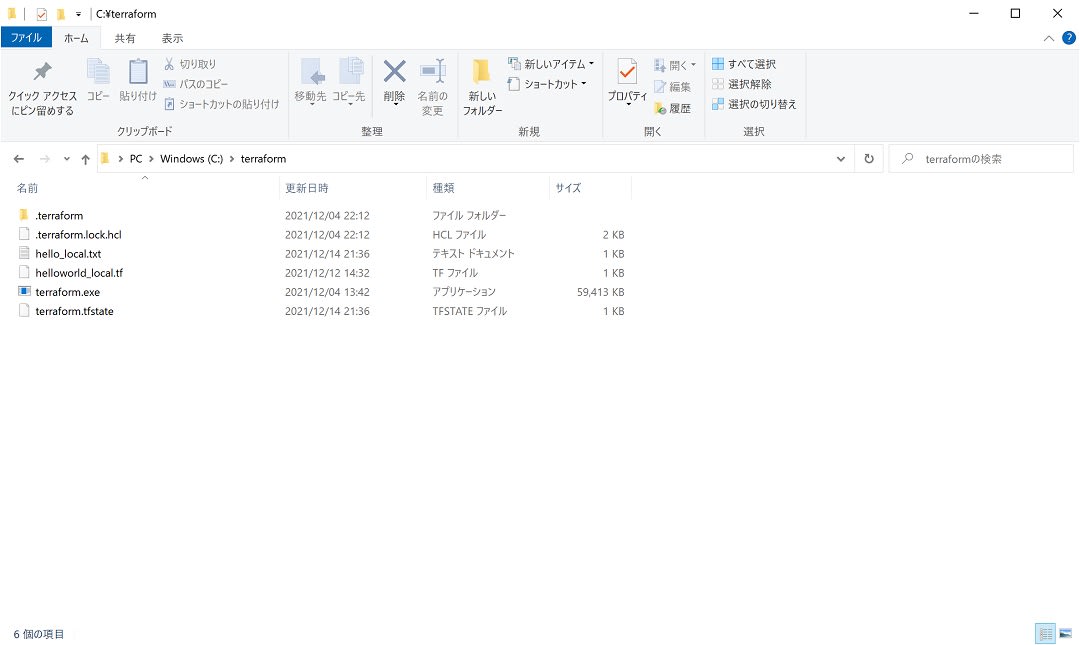Select the terraform.exe application icon
This screenshot has height=645, width=1080.
coord(24,291)
